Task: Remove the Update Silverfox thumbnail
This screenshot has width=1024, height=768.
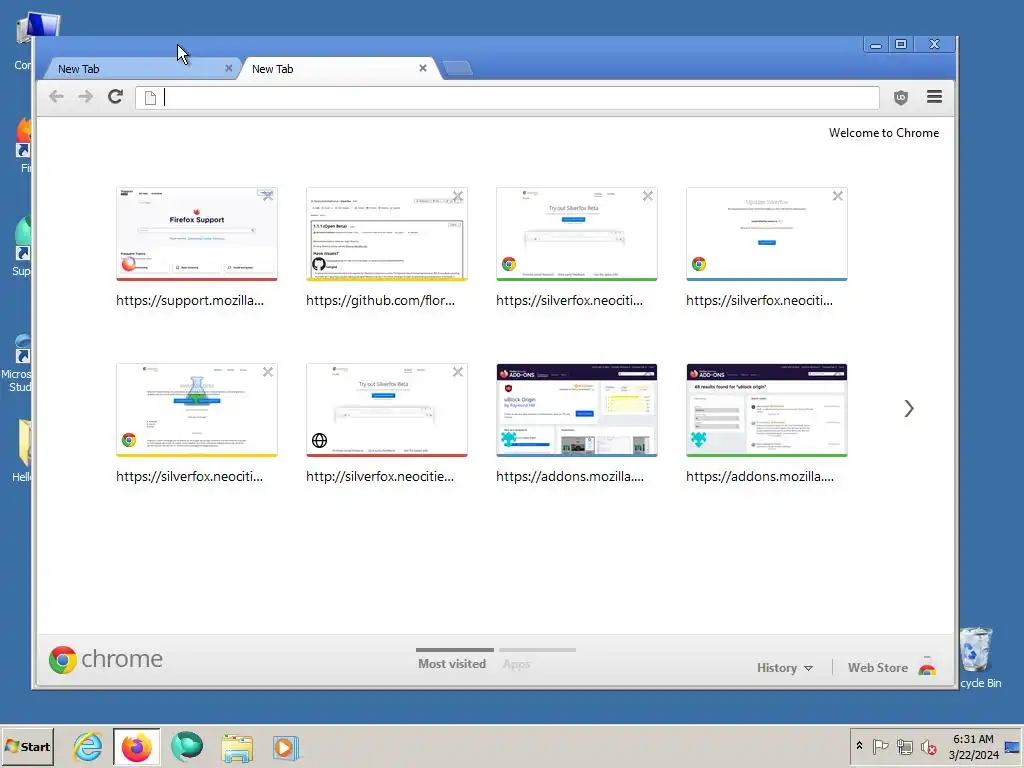Action: 838,196
